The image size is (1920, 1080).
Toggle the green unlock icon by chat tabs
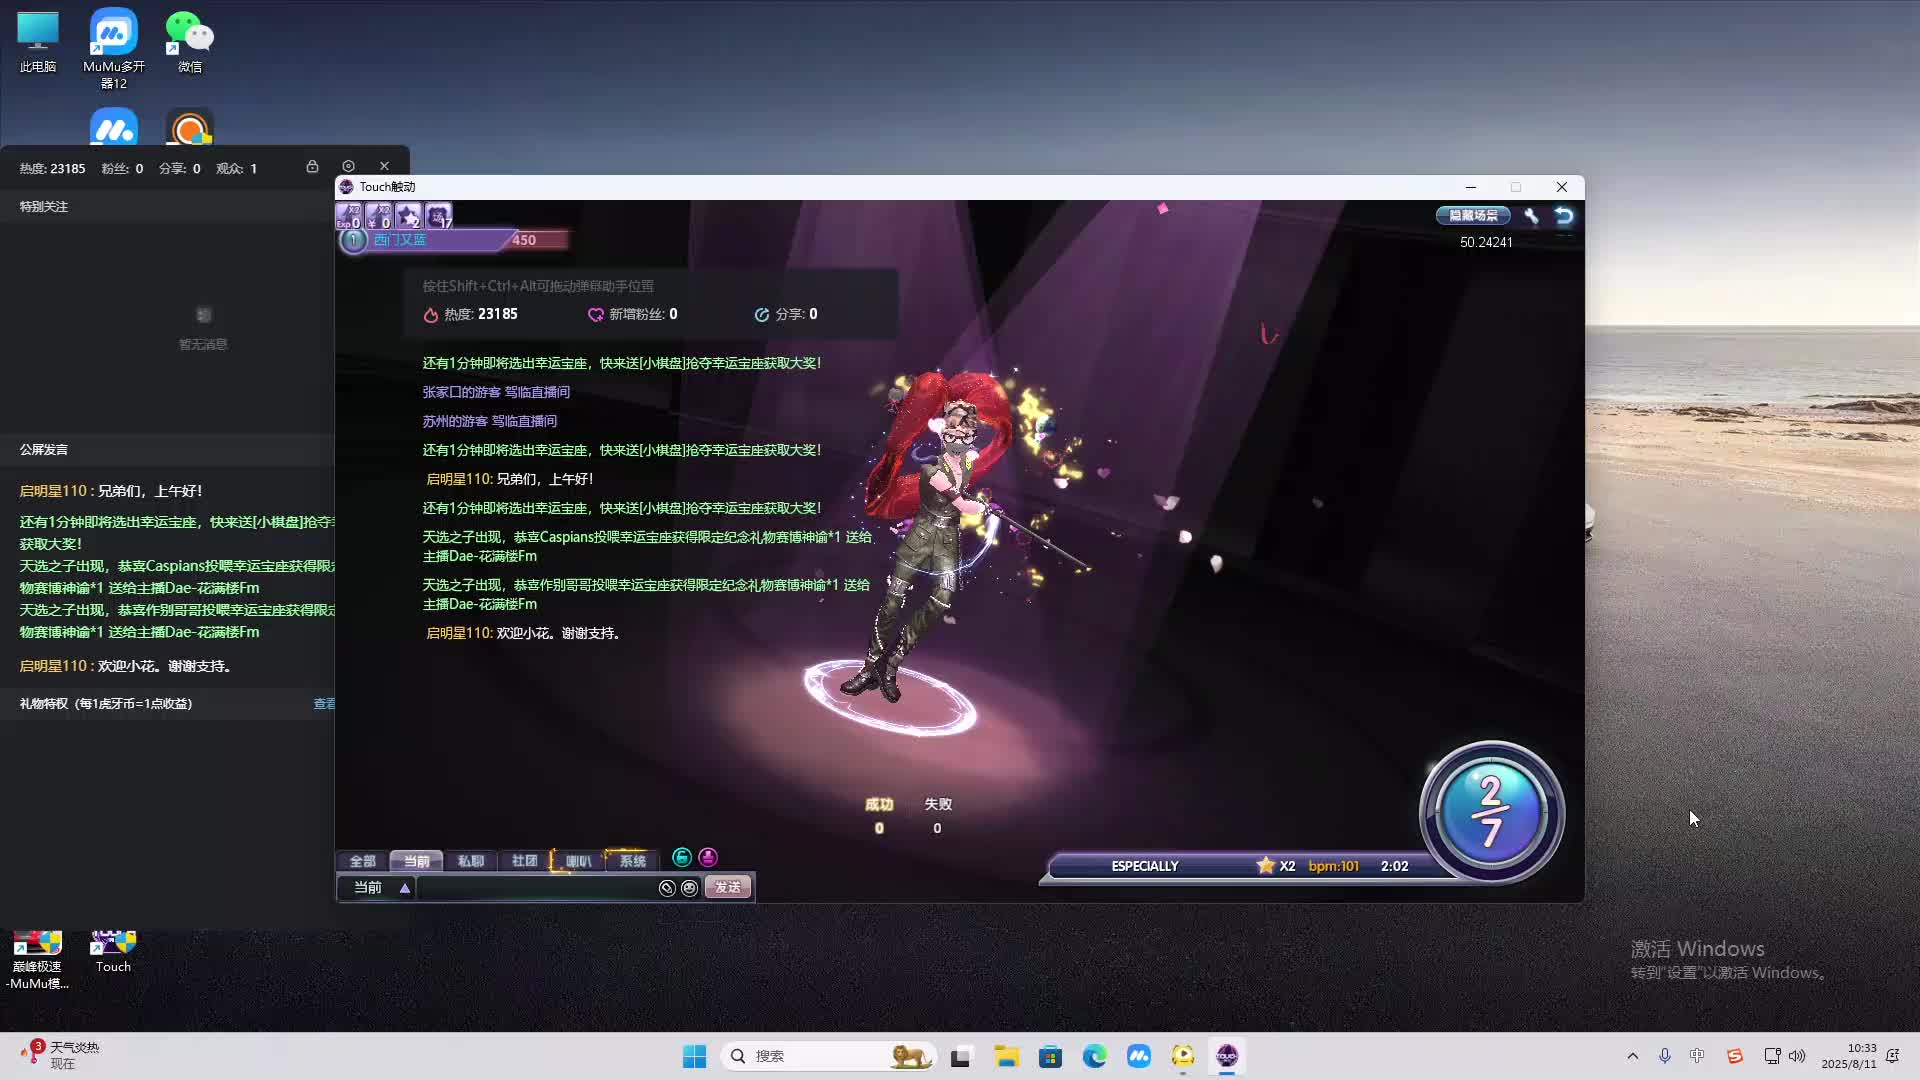682,857
